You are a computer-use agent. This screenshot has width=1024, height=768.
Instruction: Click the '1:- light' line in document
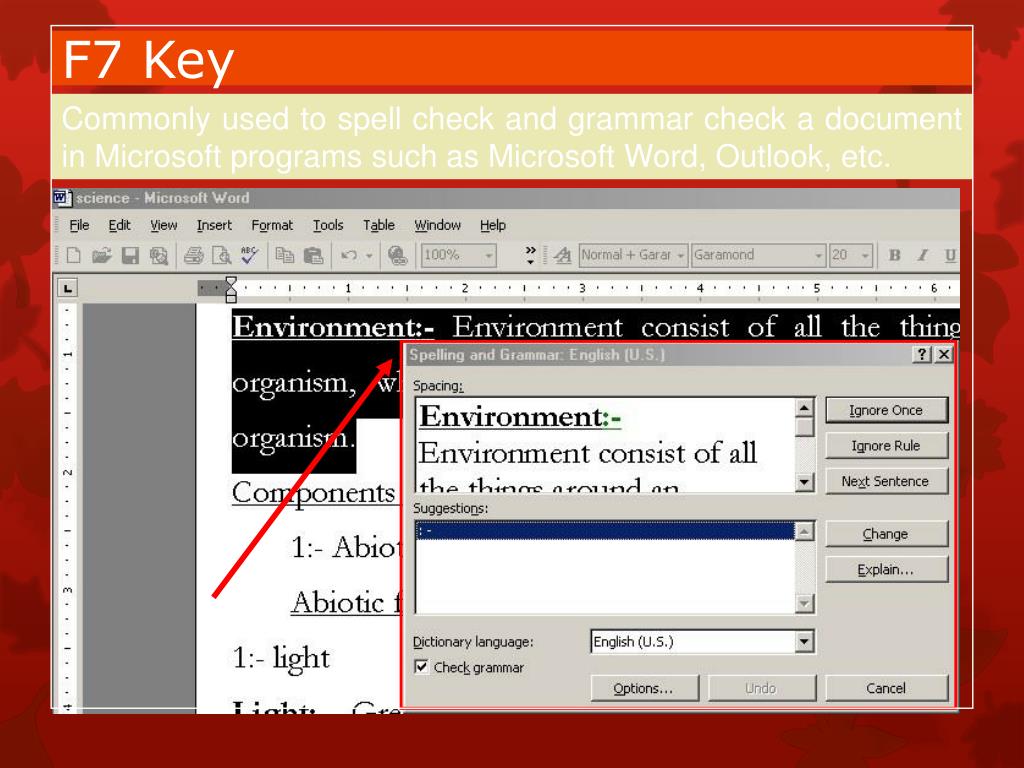click(x=281, y=658)
